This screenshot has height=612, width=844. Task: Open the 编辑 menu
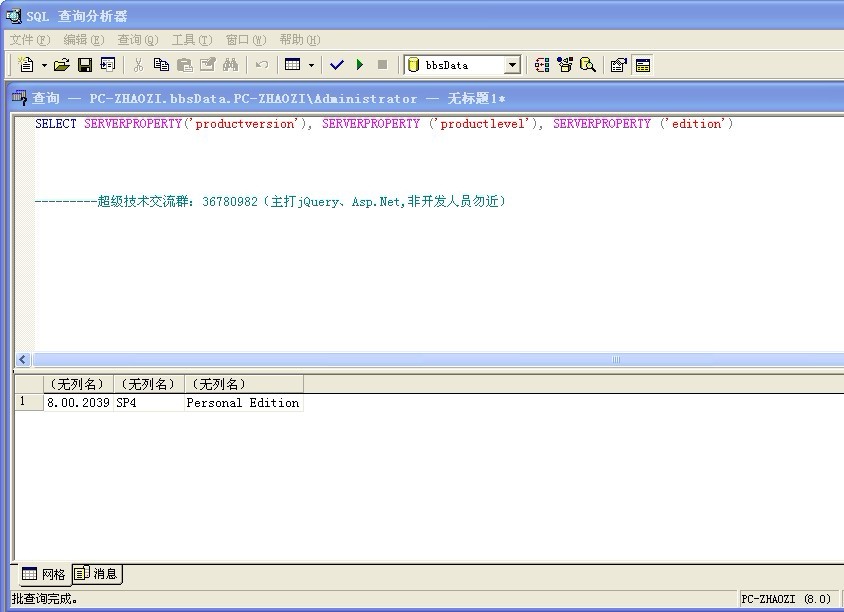(x=84, y=40)
